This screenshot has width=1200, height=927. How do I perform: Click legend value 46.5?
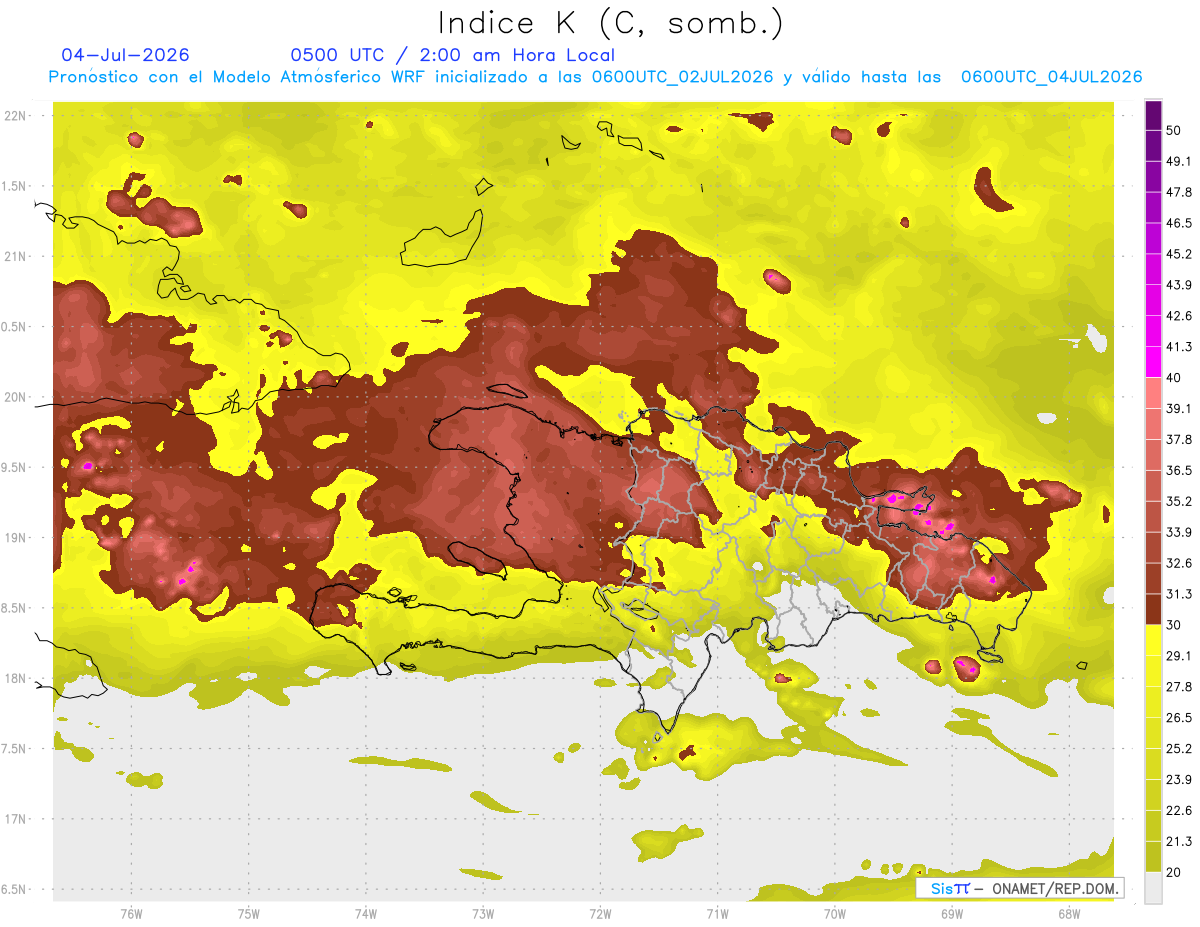pyautogui.click(x=1179, y=223)
